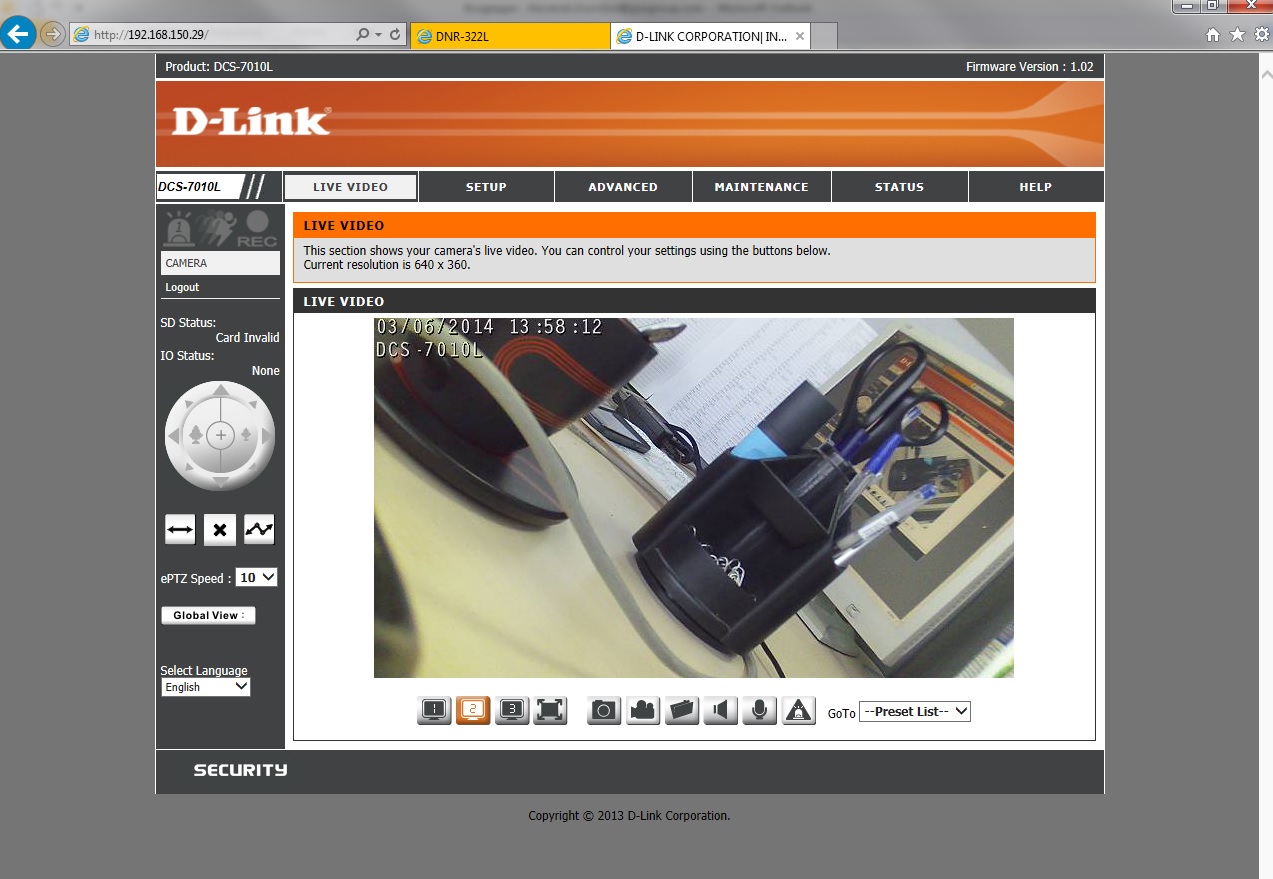The height and width of the screenshot is (879, 1273).
Task: Start video recording with camcorder icon
Action: (x=643, y=710)
